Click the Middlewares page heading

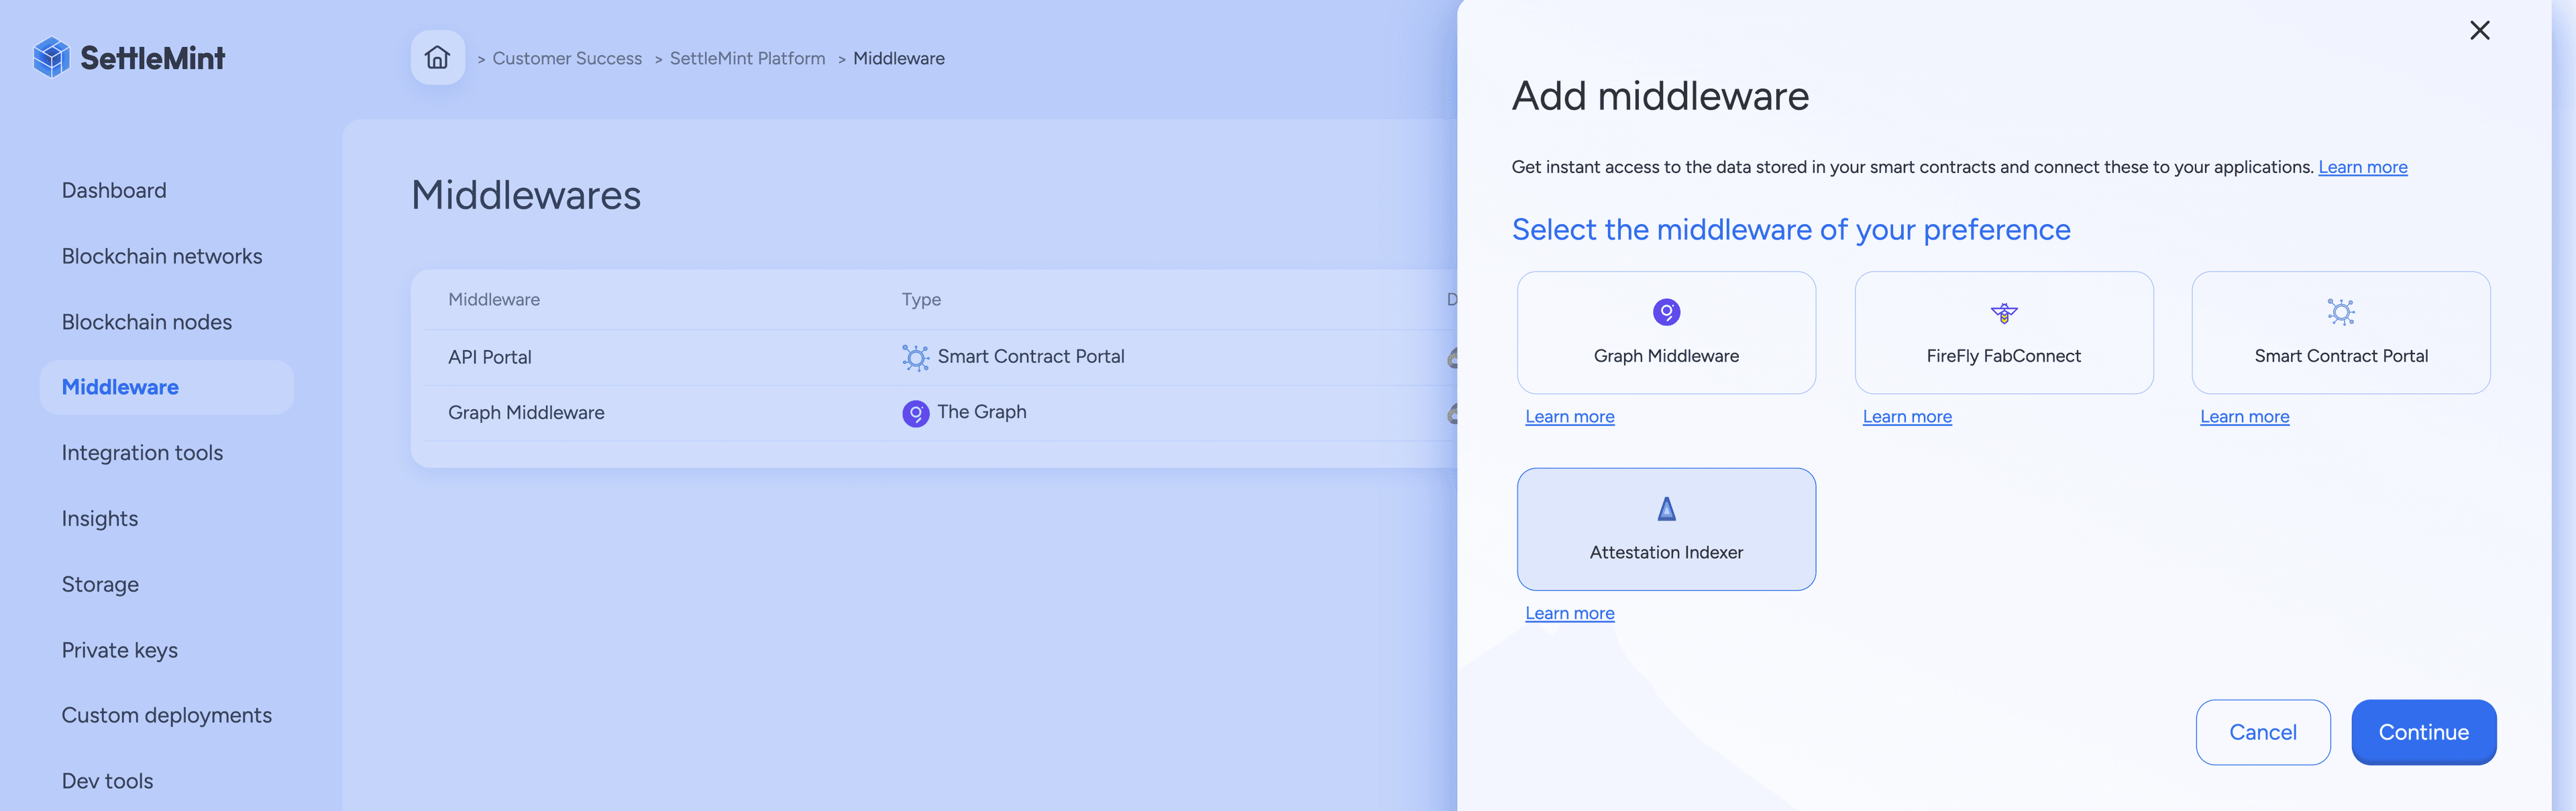(x=526, y=195)
